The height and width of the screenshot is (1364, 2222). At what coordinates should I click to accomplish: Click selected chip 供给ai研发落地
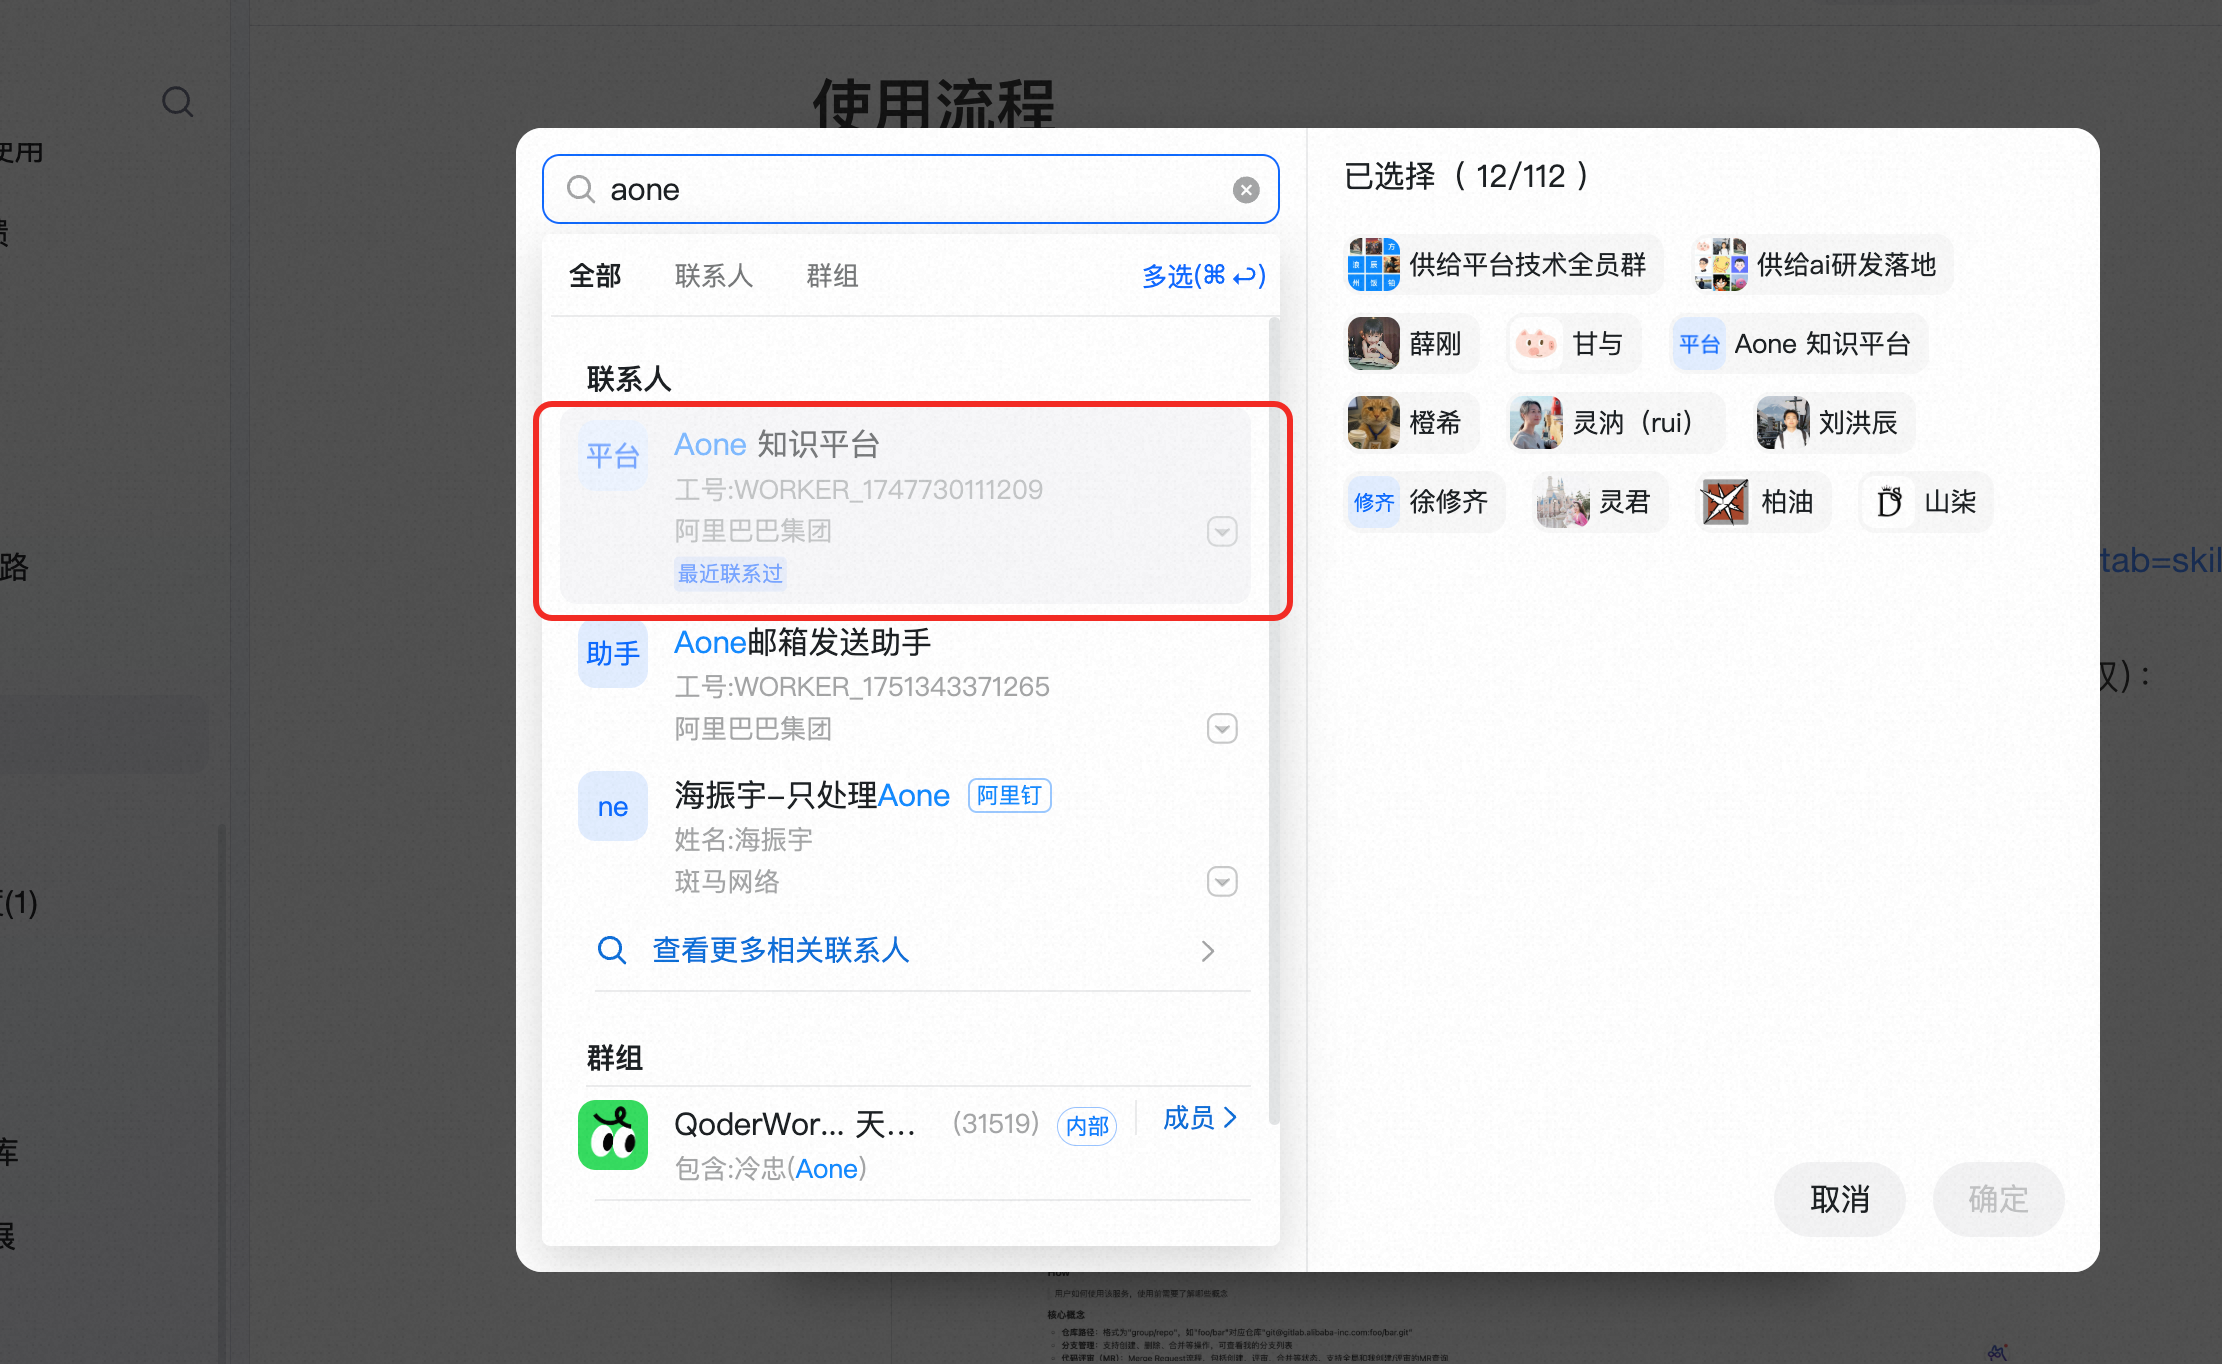click(1820, 265)
